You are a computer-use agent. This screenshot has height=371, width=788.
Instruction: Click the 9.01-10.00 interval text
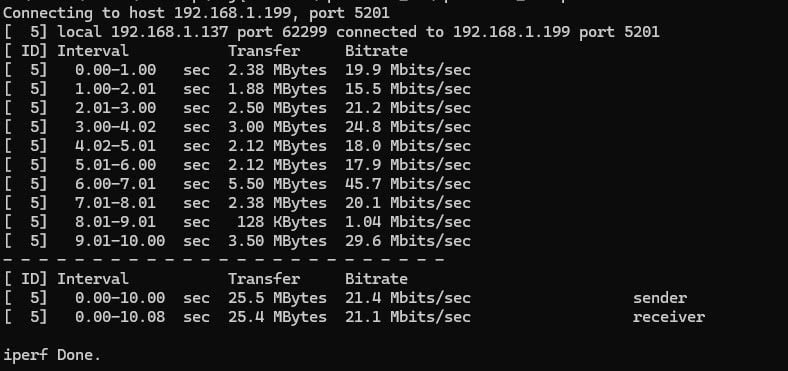(x=120, y=241)
